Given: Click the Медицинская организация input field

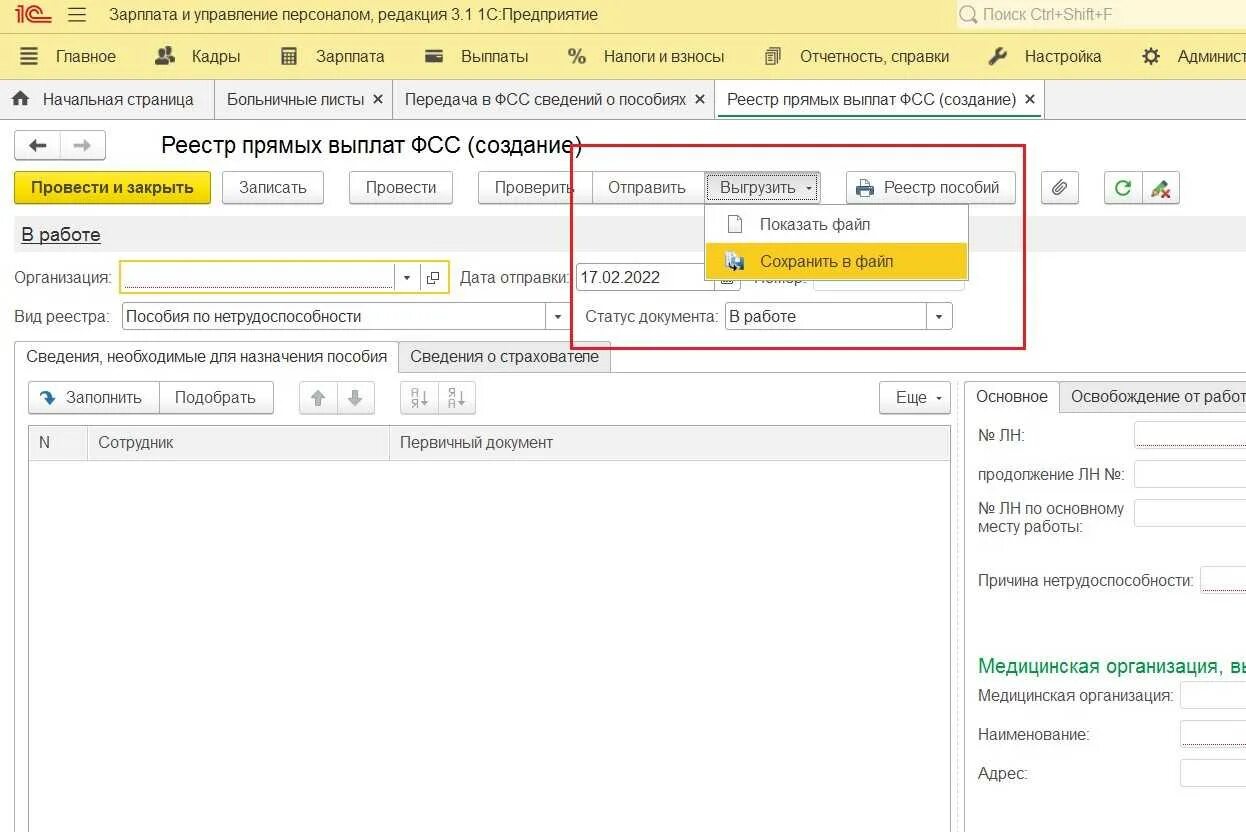Looking at the screenshot, I should (1213, 695).
